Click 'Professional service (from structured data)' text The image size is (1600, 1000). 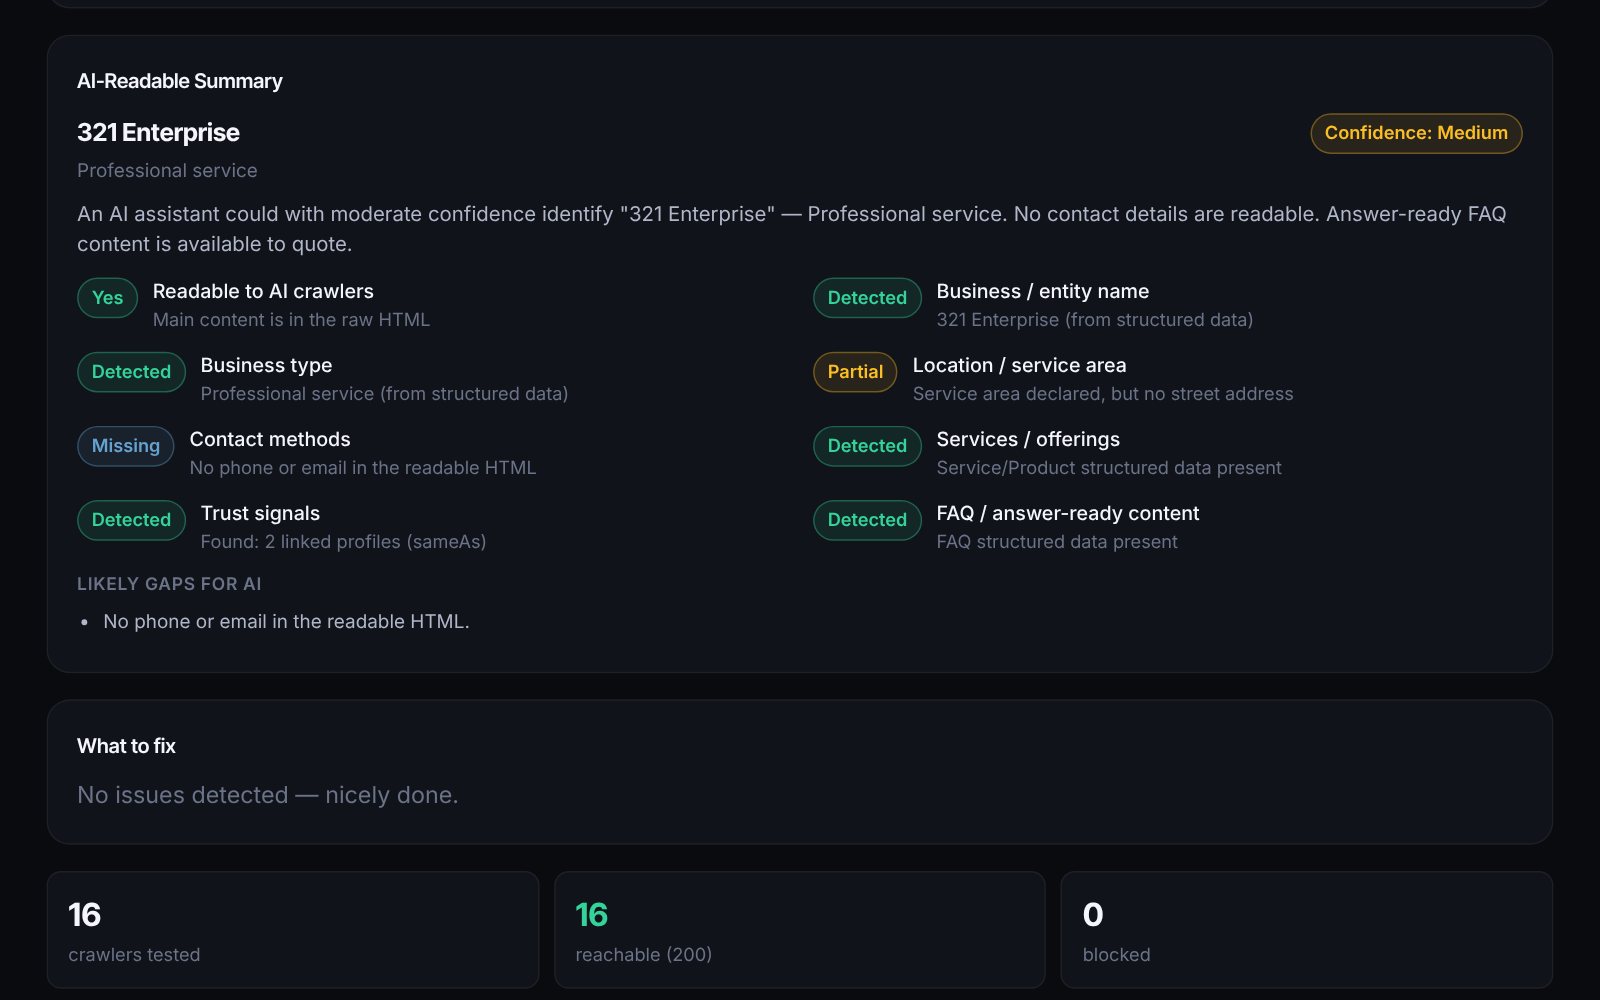point(384,393)
